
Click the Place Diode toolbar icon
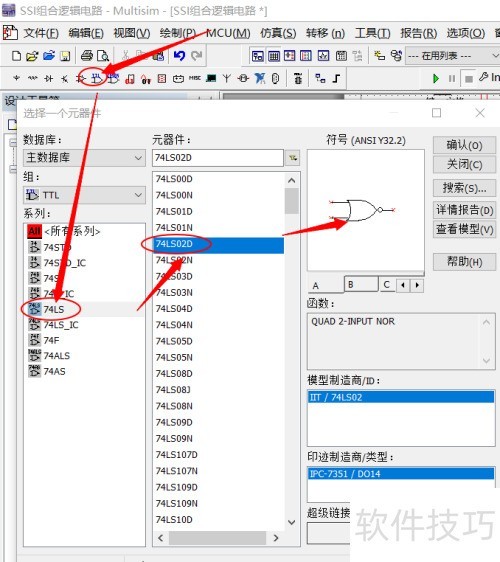pyautogui.click(x=48, y=78)
